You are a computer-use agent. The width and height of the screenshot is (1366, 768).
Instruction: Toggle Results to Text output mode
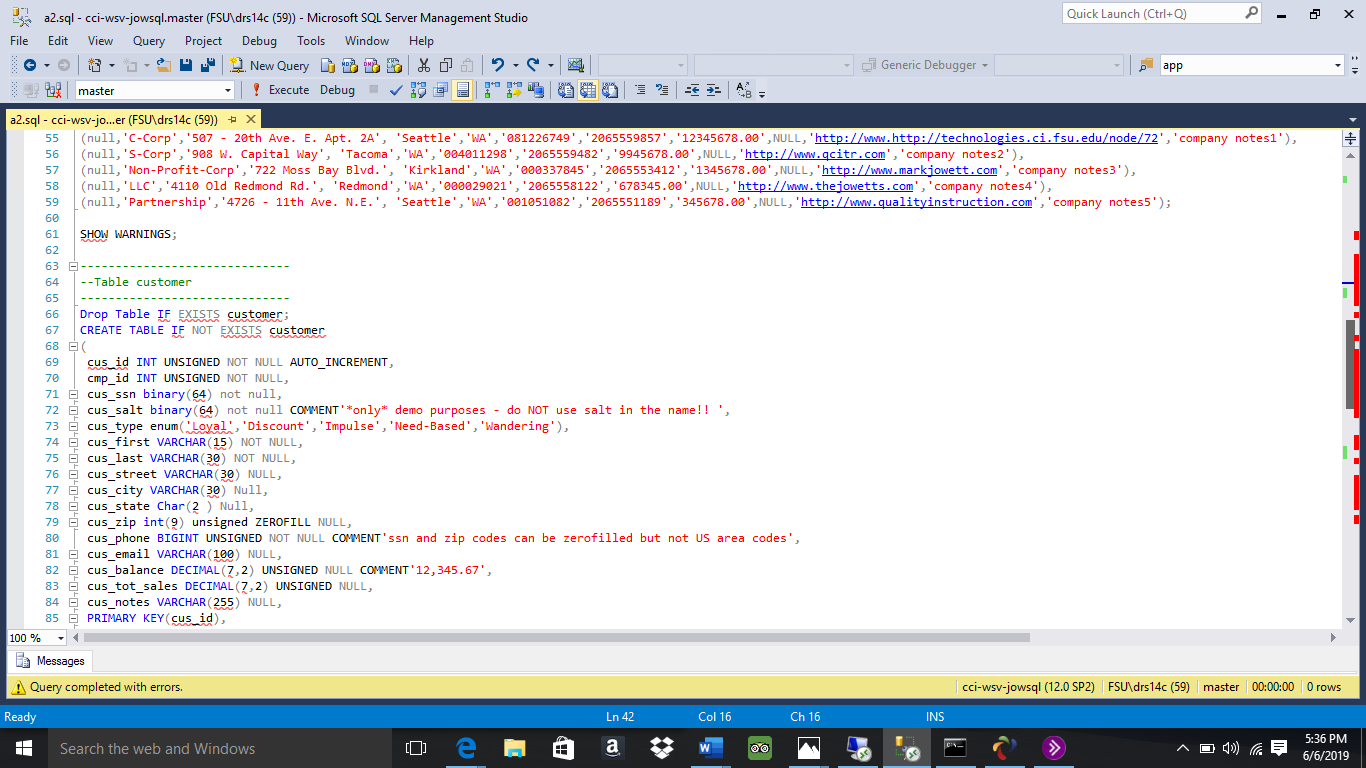tap(566, 90)
